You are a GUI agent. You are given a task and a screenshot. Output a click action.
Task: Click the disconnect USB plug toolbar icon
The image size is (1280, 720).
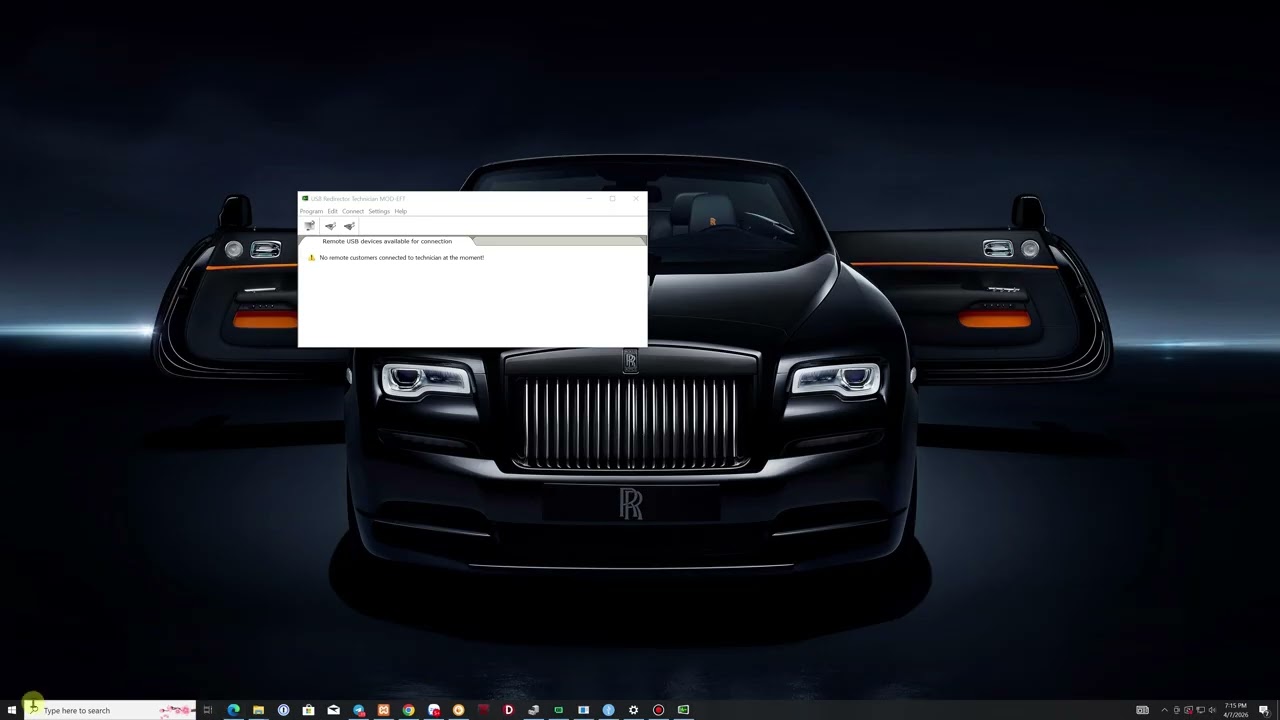[x=349, y=226]
